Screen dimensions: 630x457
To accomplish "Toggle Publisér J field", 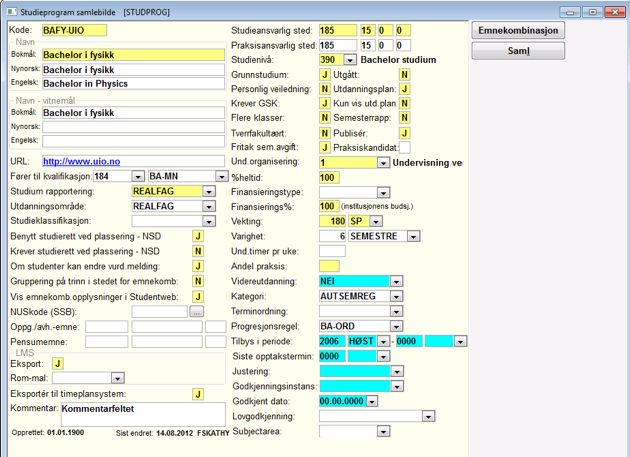I will [404, 133].
